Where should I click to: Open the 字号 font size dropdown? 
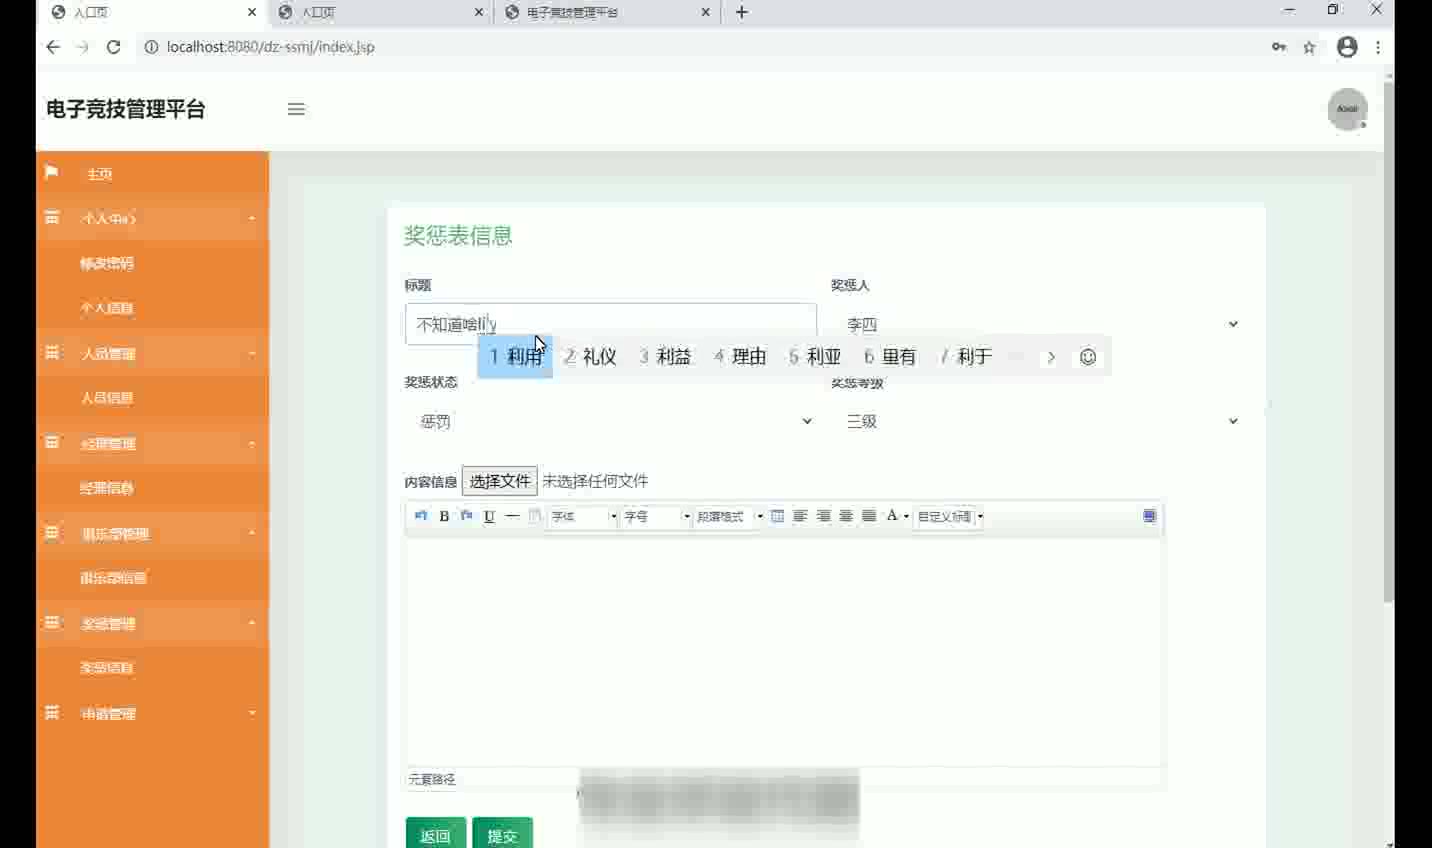point(656,516)
